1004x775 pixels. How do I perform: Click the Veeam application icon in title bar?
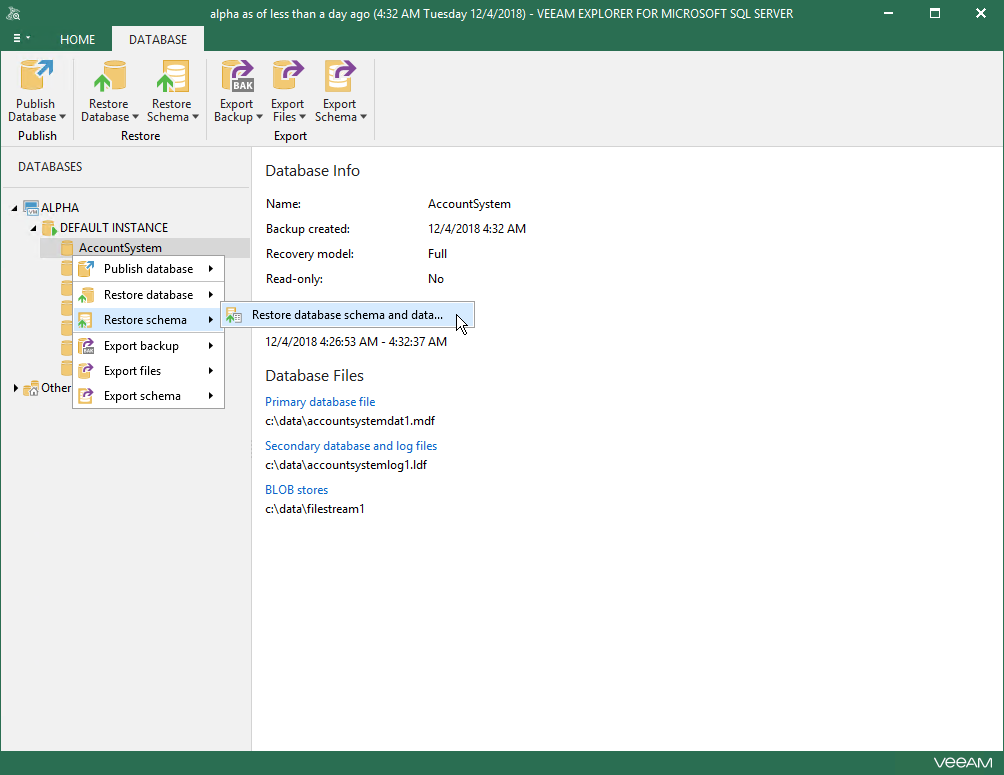(13, 13)
